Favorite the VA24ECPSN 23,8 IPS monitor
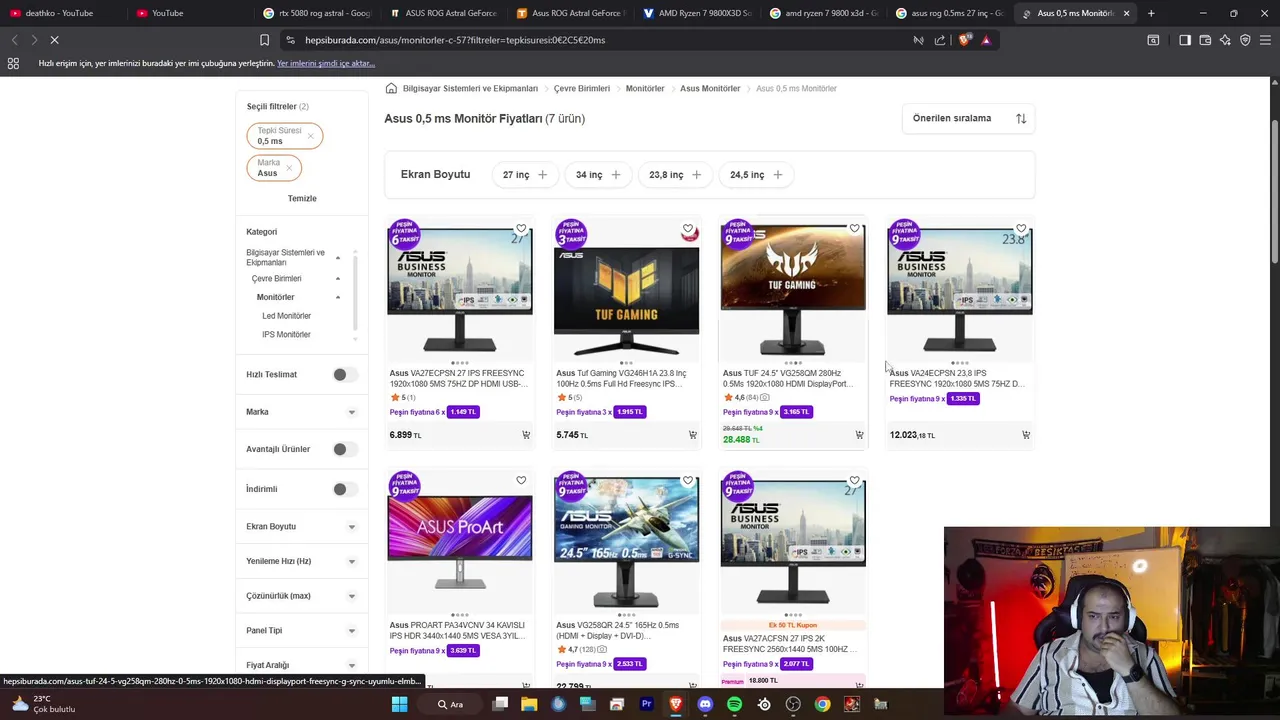This screenshot has height=720, width=1280. pyautogui.click(x=1021, y=229)
